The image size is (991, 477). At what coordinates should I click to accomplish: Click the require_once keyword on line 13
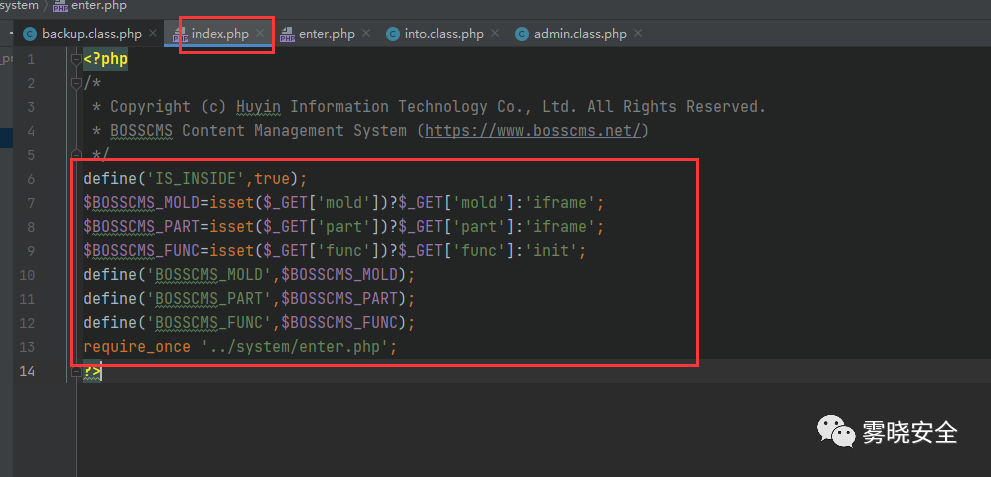(x=137, y=347)
